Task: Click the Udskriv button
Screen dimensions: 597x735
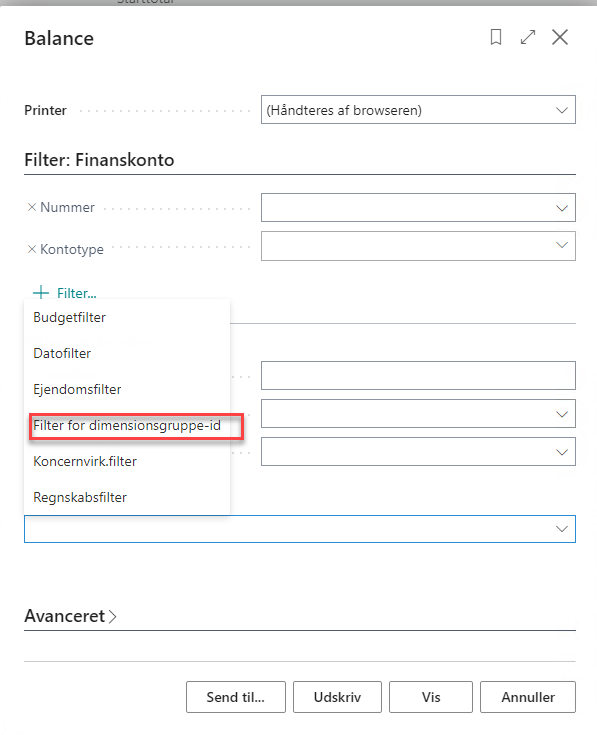Action: click(337, 697)
